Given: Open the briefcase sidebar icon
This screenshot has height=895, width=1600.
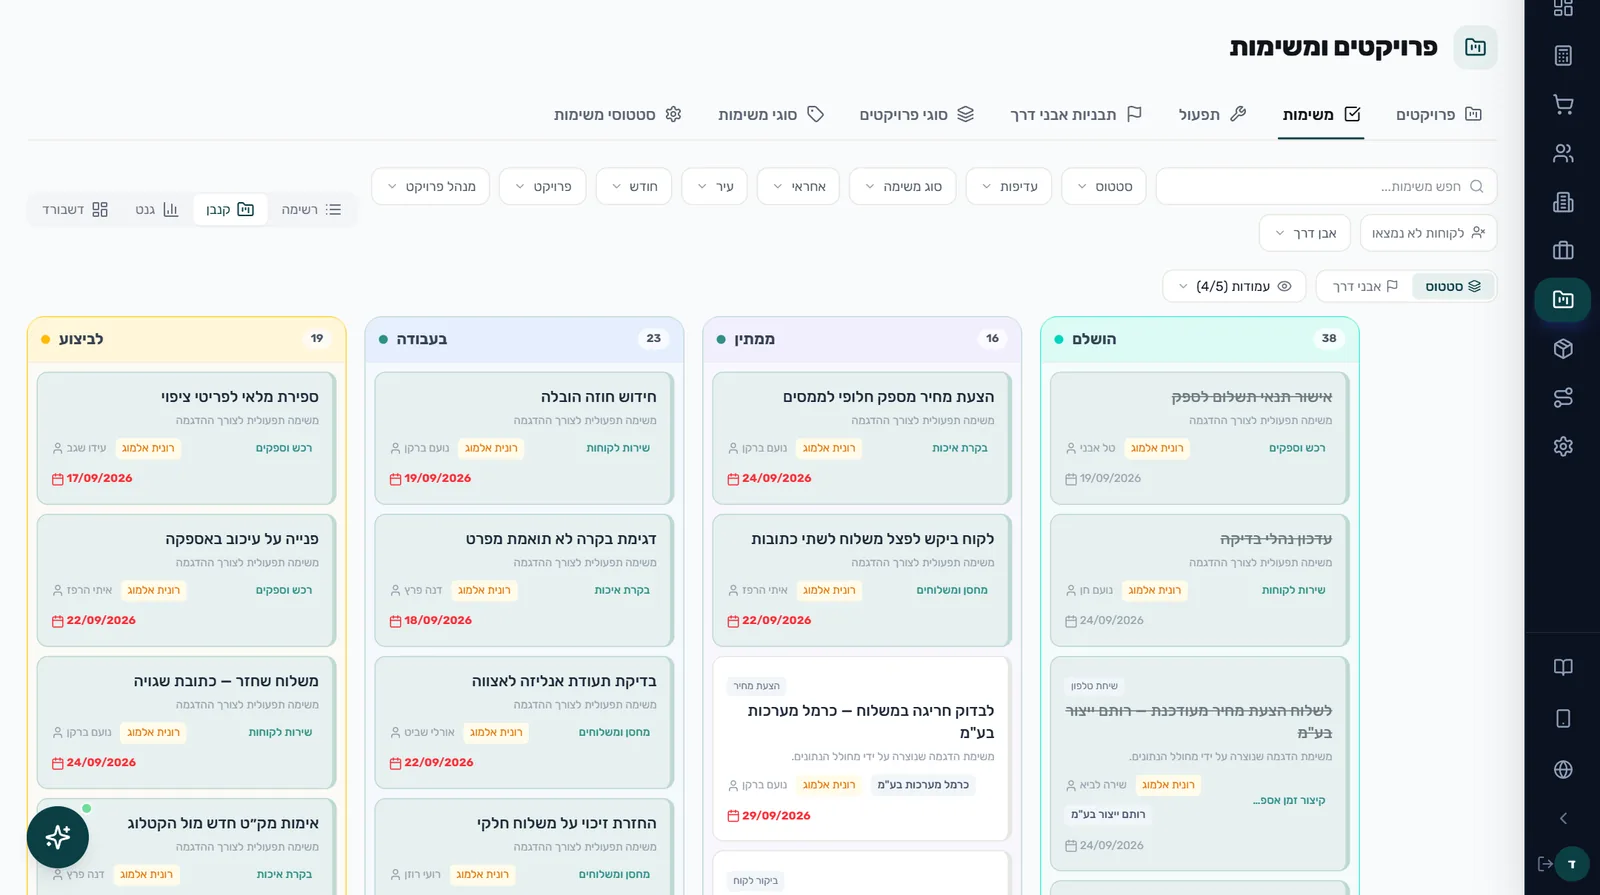Looking at the screenshot, I should [x=1563, y=251].
